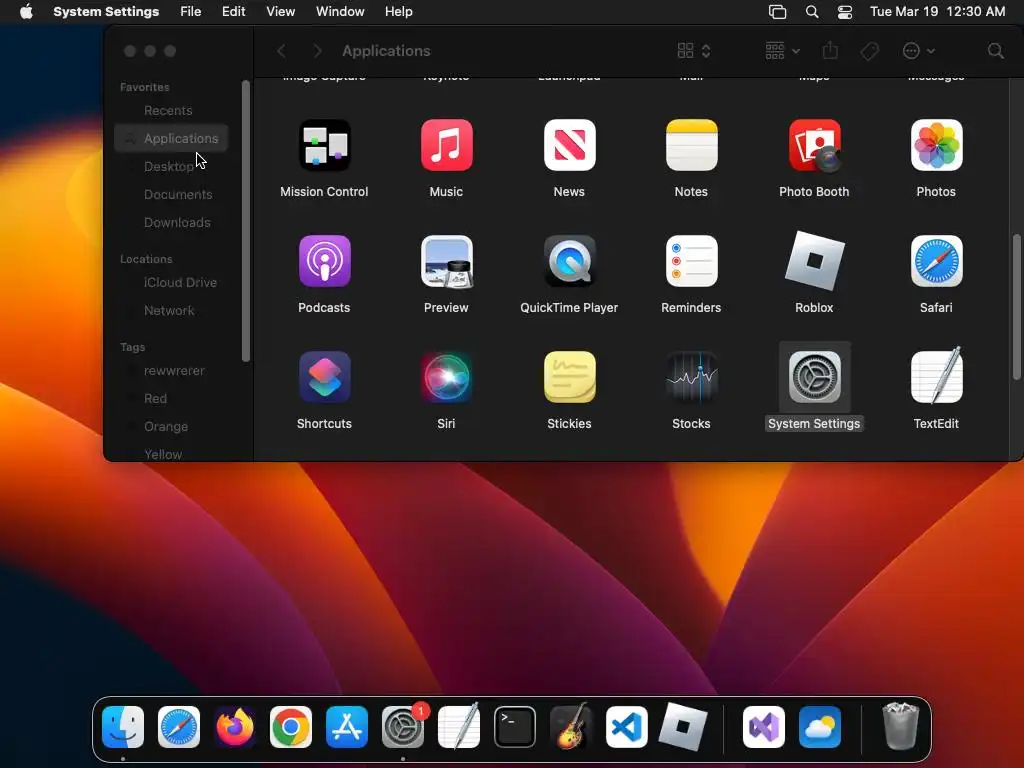The image size is (1024, 768).
Task: Open the Mission Control app icon
Action: tap(325, 145)
